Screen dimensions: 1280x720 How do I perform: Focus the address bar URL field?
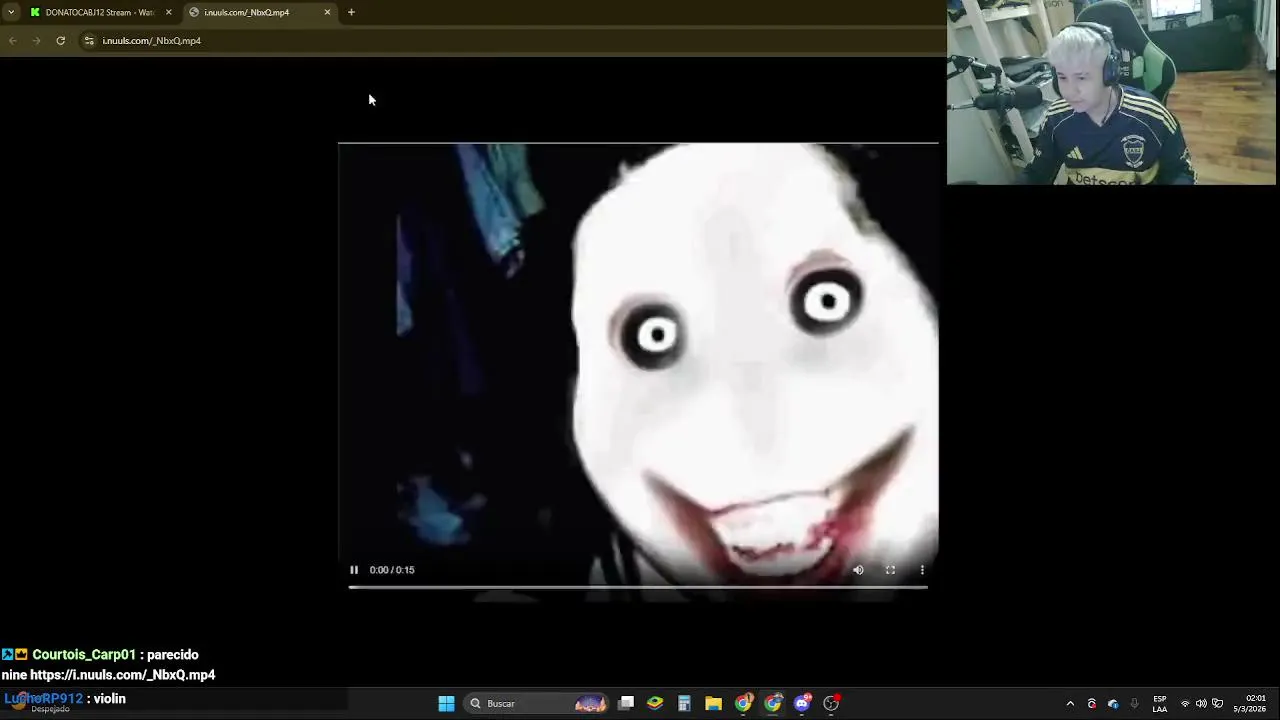510,41
